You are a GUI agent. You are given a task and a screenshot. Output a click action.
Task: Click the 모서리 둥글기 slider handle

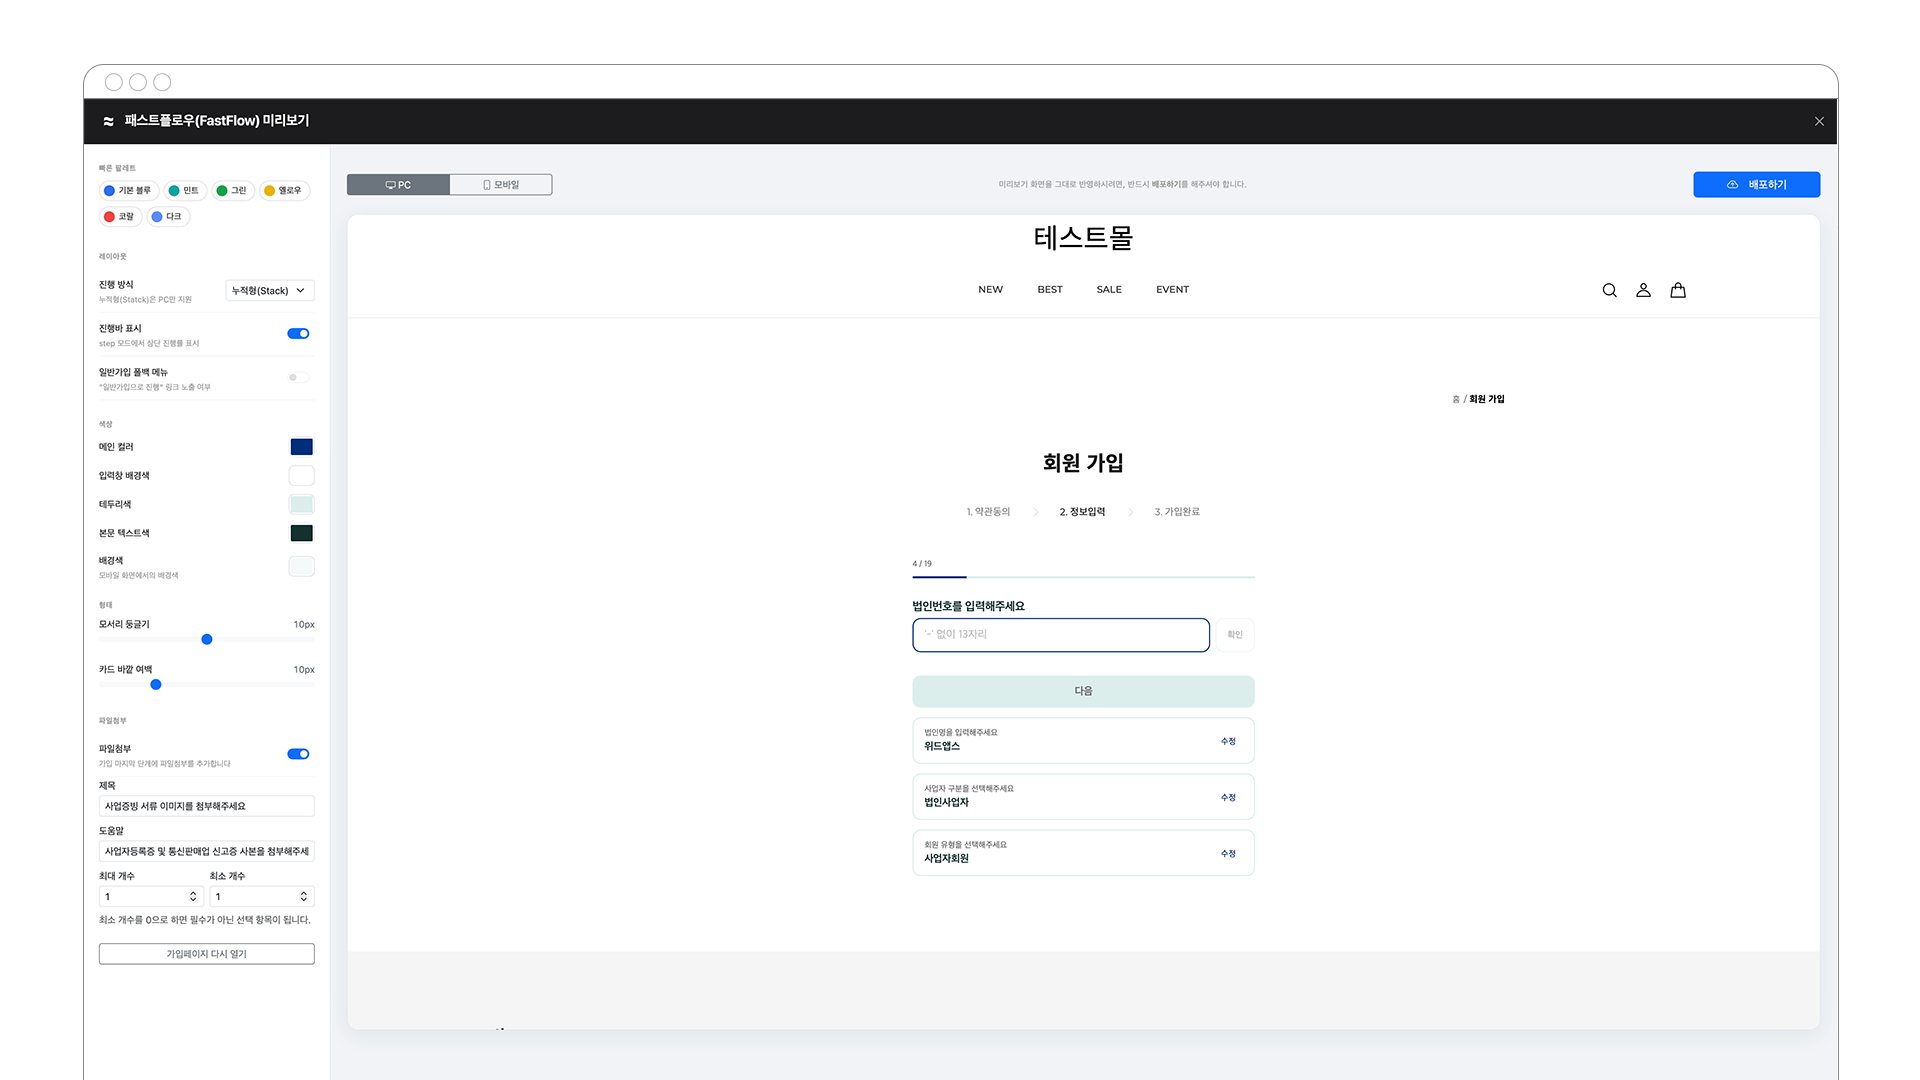(207, 640)
